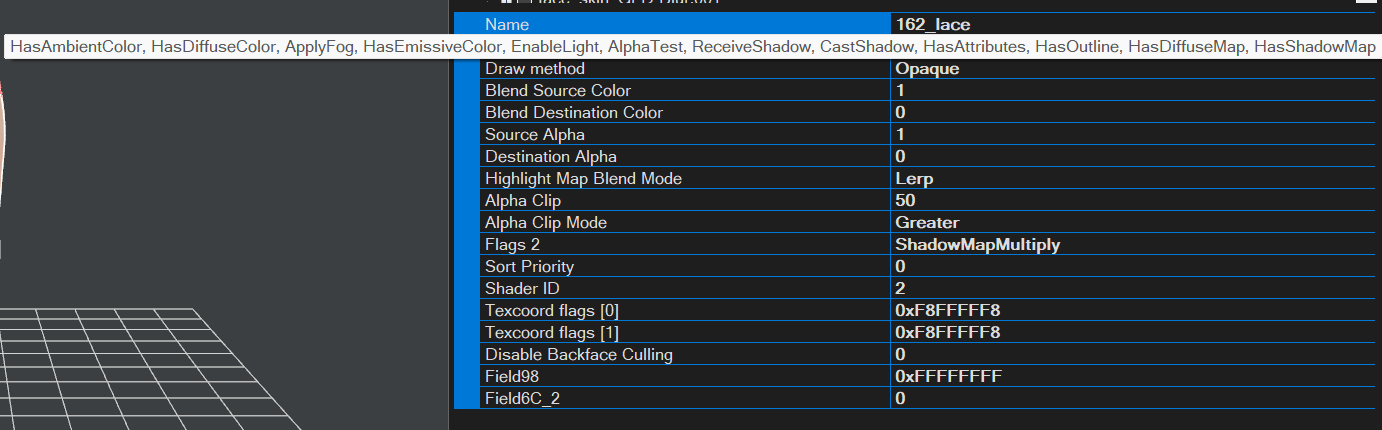Edit the Blend Source Color value
This screenshot has width=1382, height=430.
(x=1135, y=90)
